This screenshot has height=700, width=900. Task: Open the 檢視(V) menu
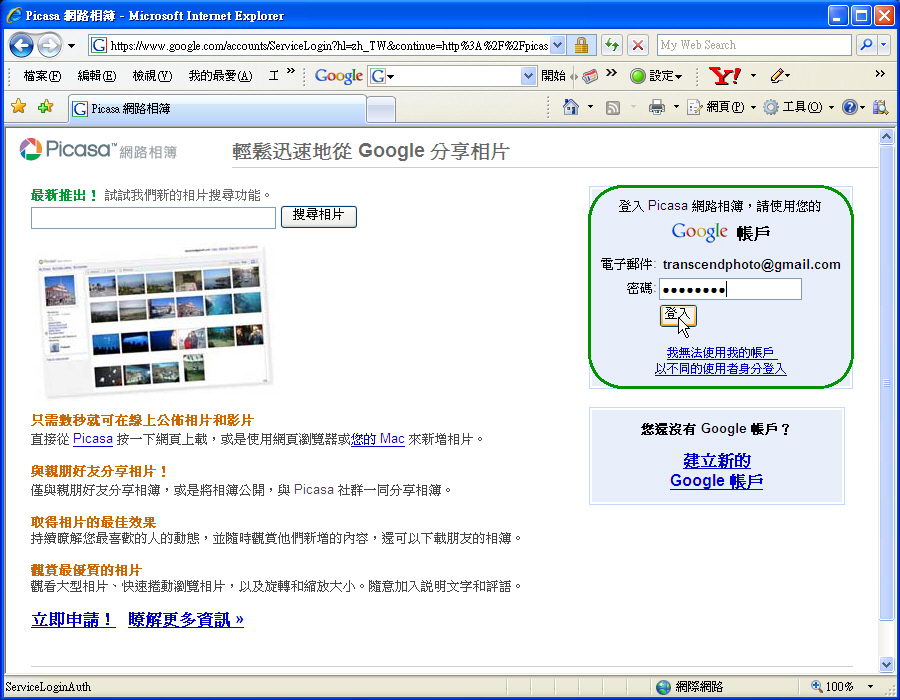point(152,76)
